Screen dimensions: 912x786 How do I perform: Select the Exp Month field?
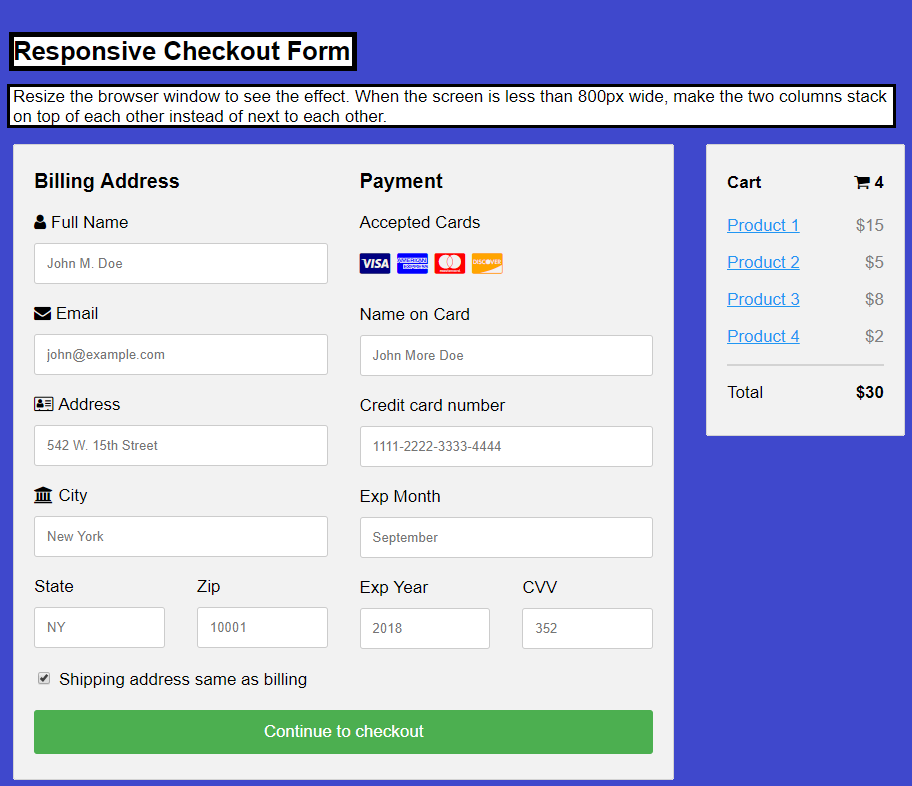pos(506,537)
